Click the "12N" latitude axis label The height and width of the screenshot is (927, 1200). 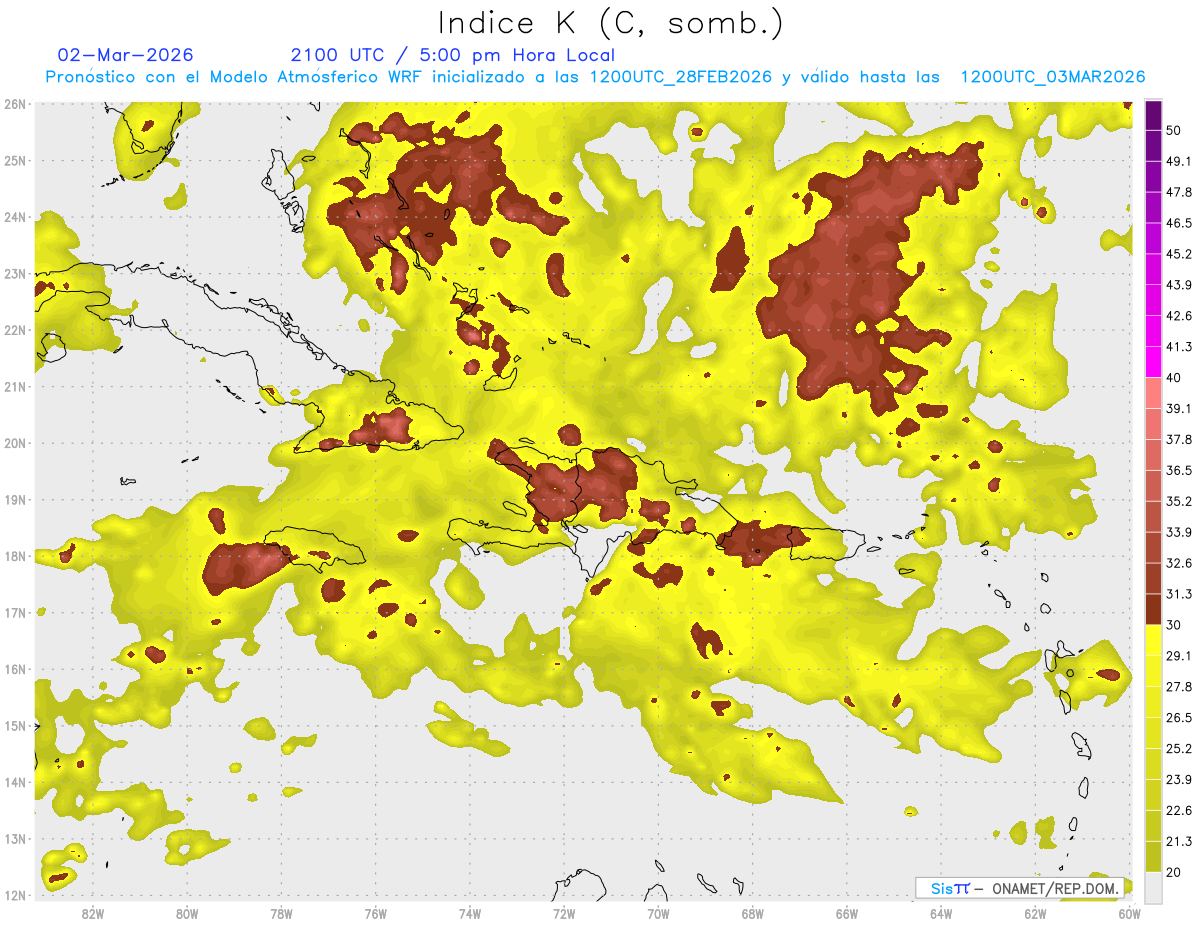click(14, 895)
